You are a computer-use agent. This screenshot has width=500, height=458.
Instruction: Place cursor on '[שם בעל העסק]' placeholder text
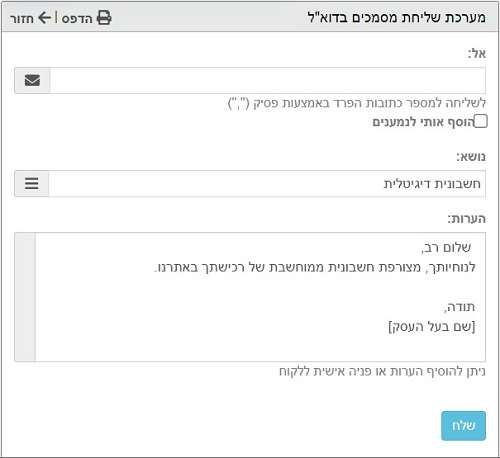point(432,326)
